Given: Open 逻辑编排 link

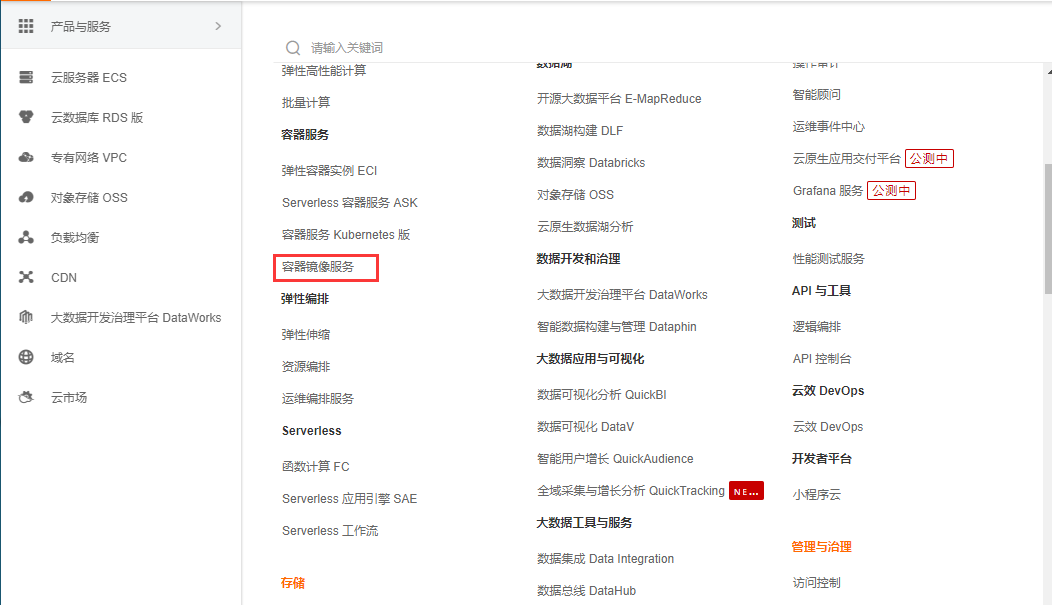Looking at the screenshot, I should pyautogui.click(x=817, y=327).
